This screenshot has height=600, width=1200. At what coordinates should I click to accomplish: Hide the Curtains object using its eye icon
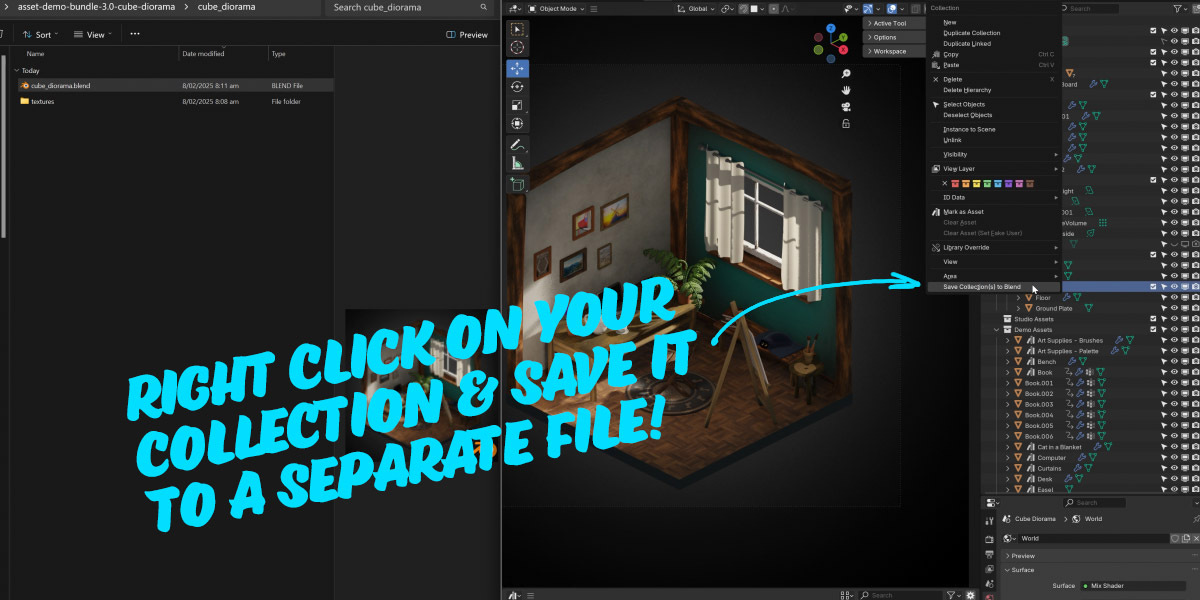(x=1175, y=468)
